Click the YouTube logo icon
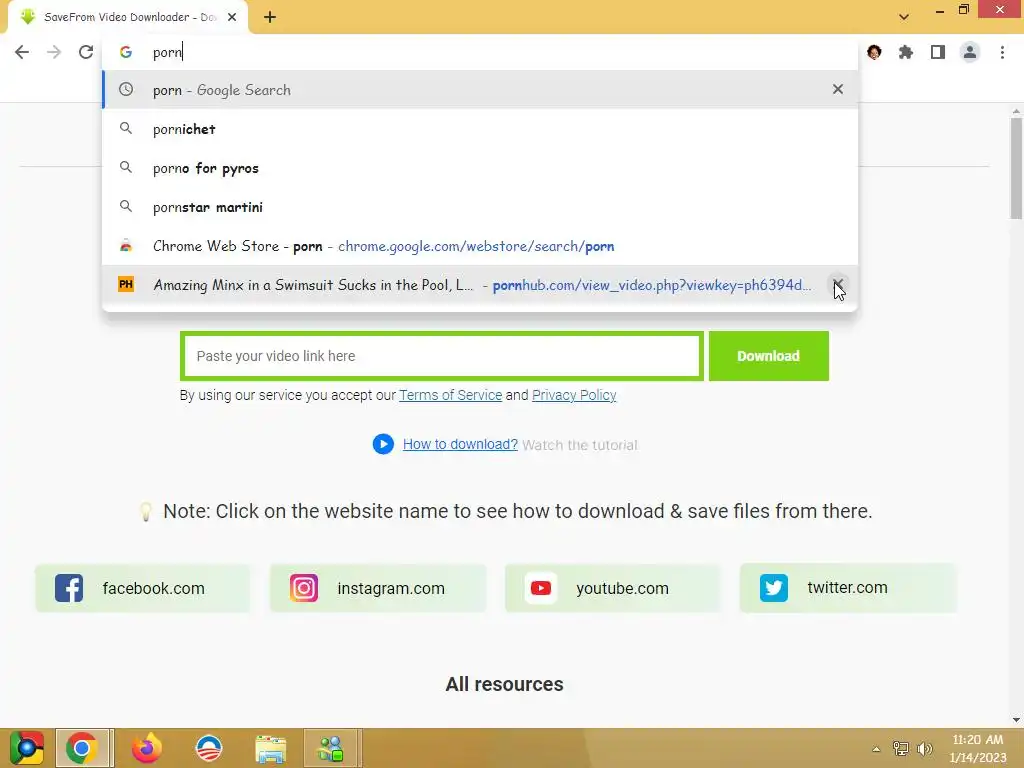 click(x=541, y=588)
